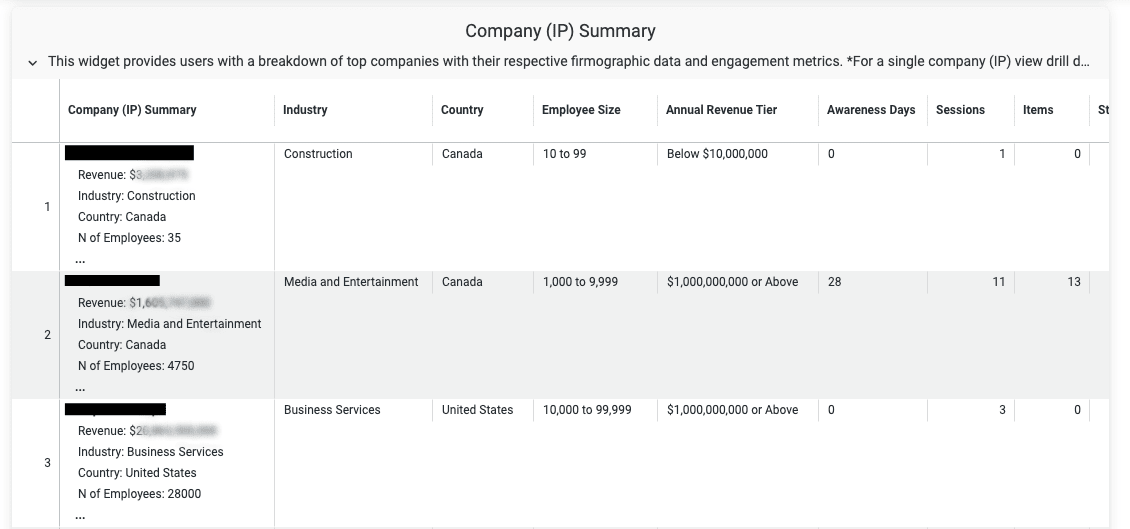Click the widget description text

tap(568, 61)
